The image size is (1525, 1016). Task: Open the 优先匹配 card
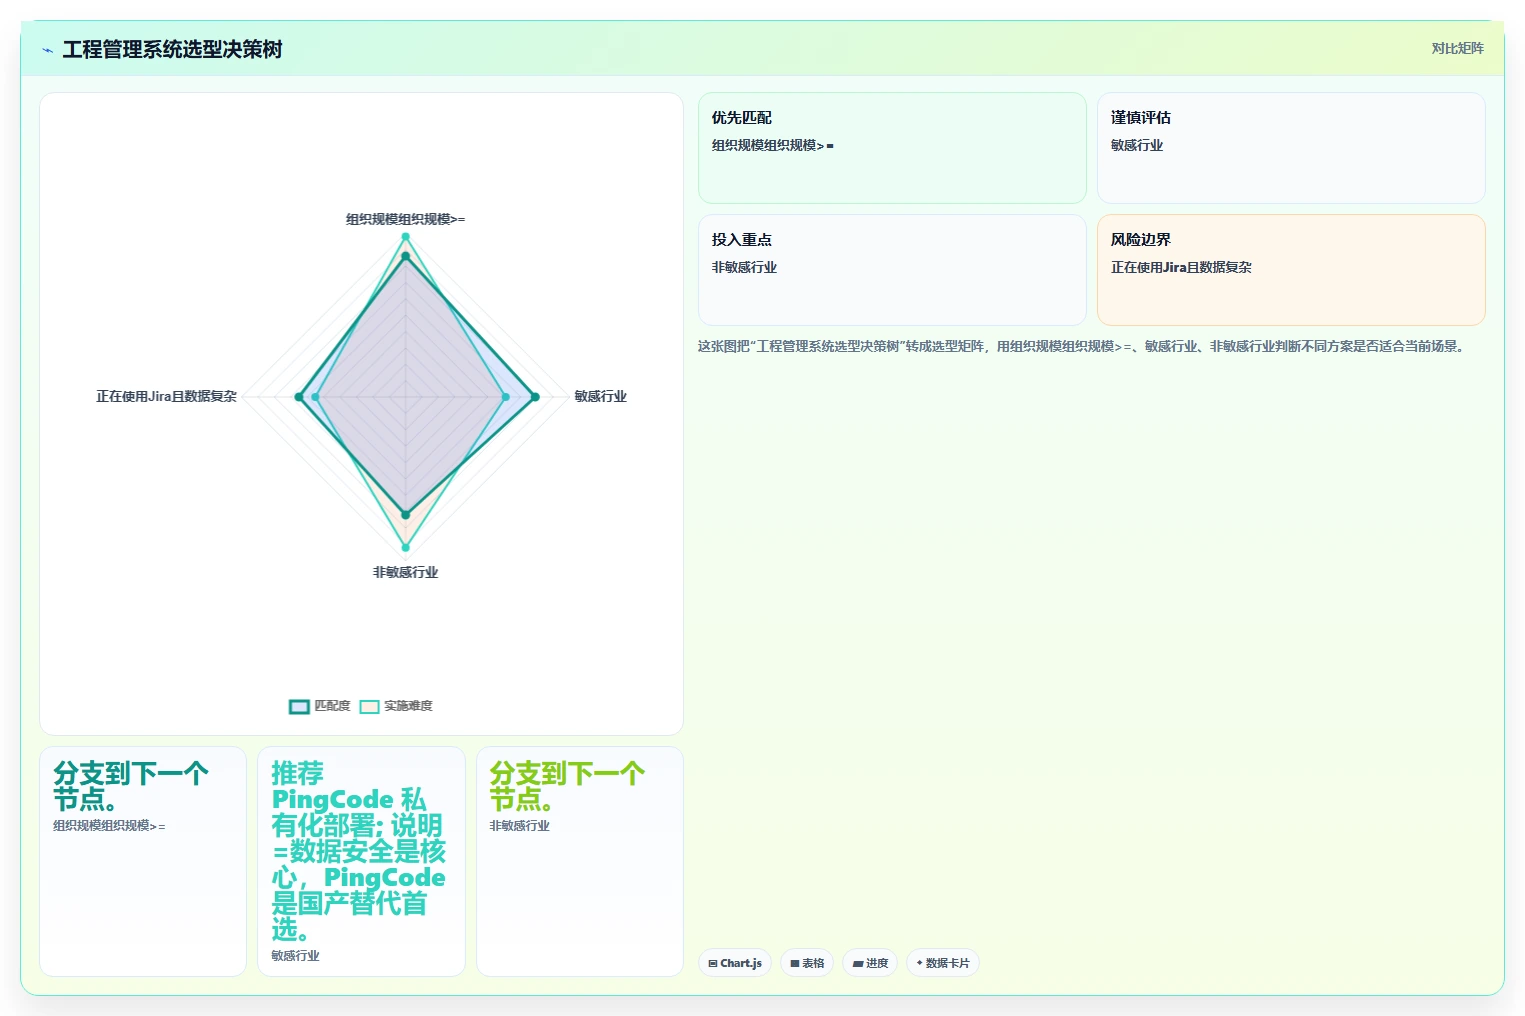892,148
